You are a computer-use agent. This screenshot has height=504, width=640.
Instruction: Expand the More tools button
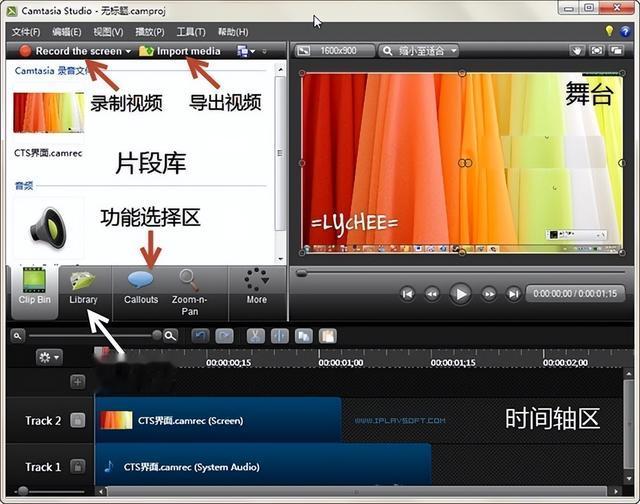click(257, 287)
